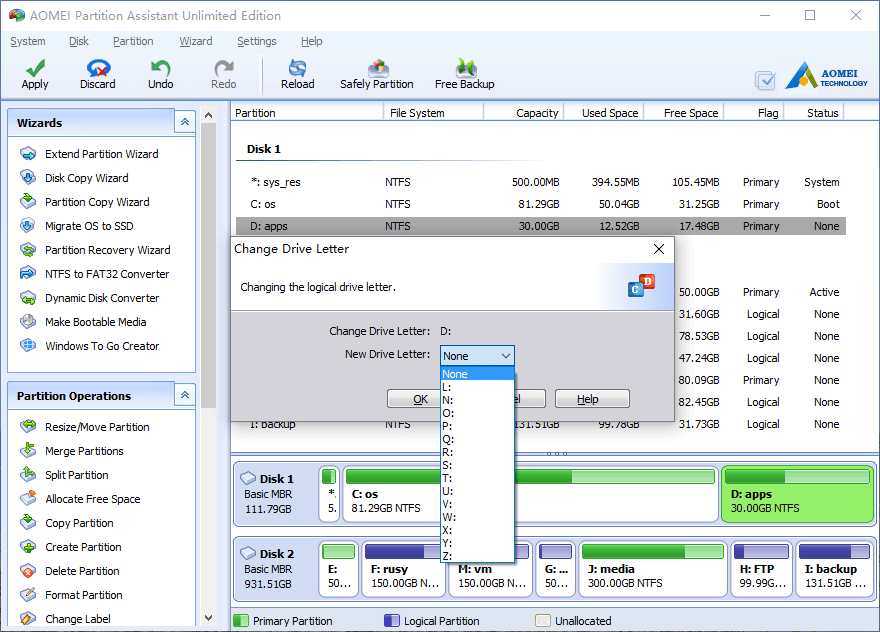This screenshot has width=880, height=632.
Task: Select Format Partition operation
Action: tap(84, 595)
